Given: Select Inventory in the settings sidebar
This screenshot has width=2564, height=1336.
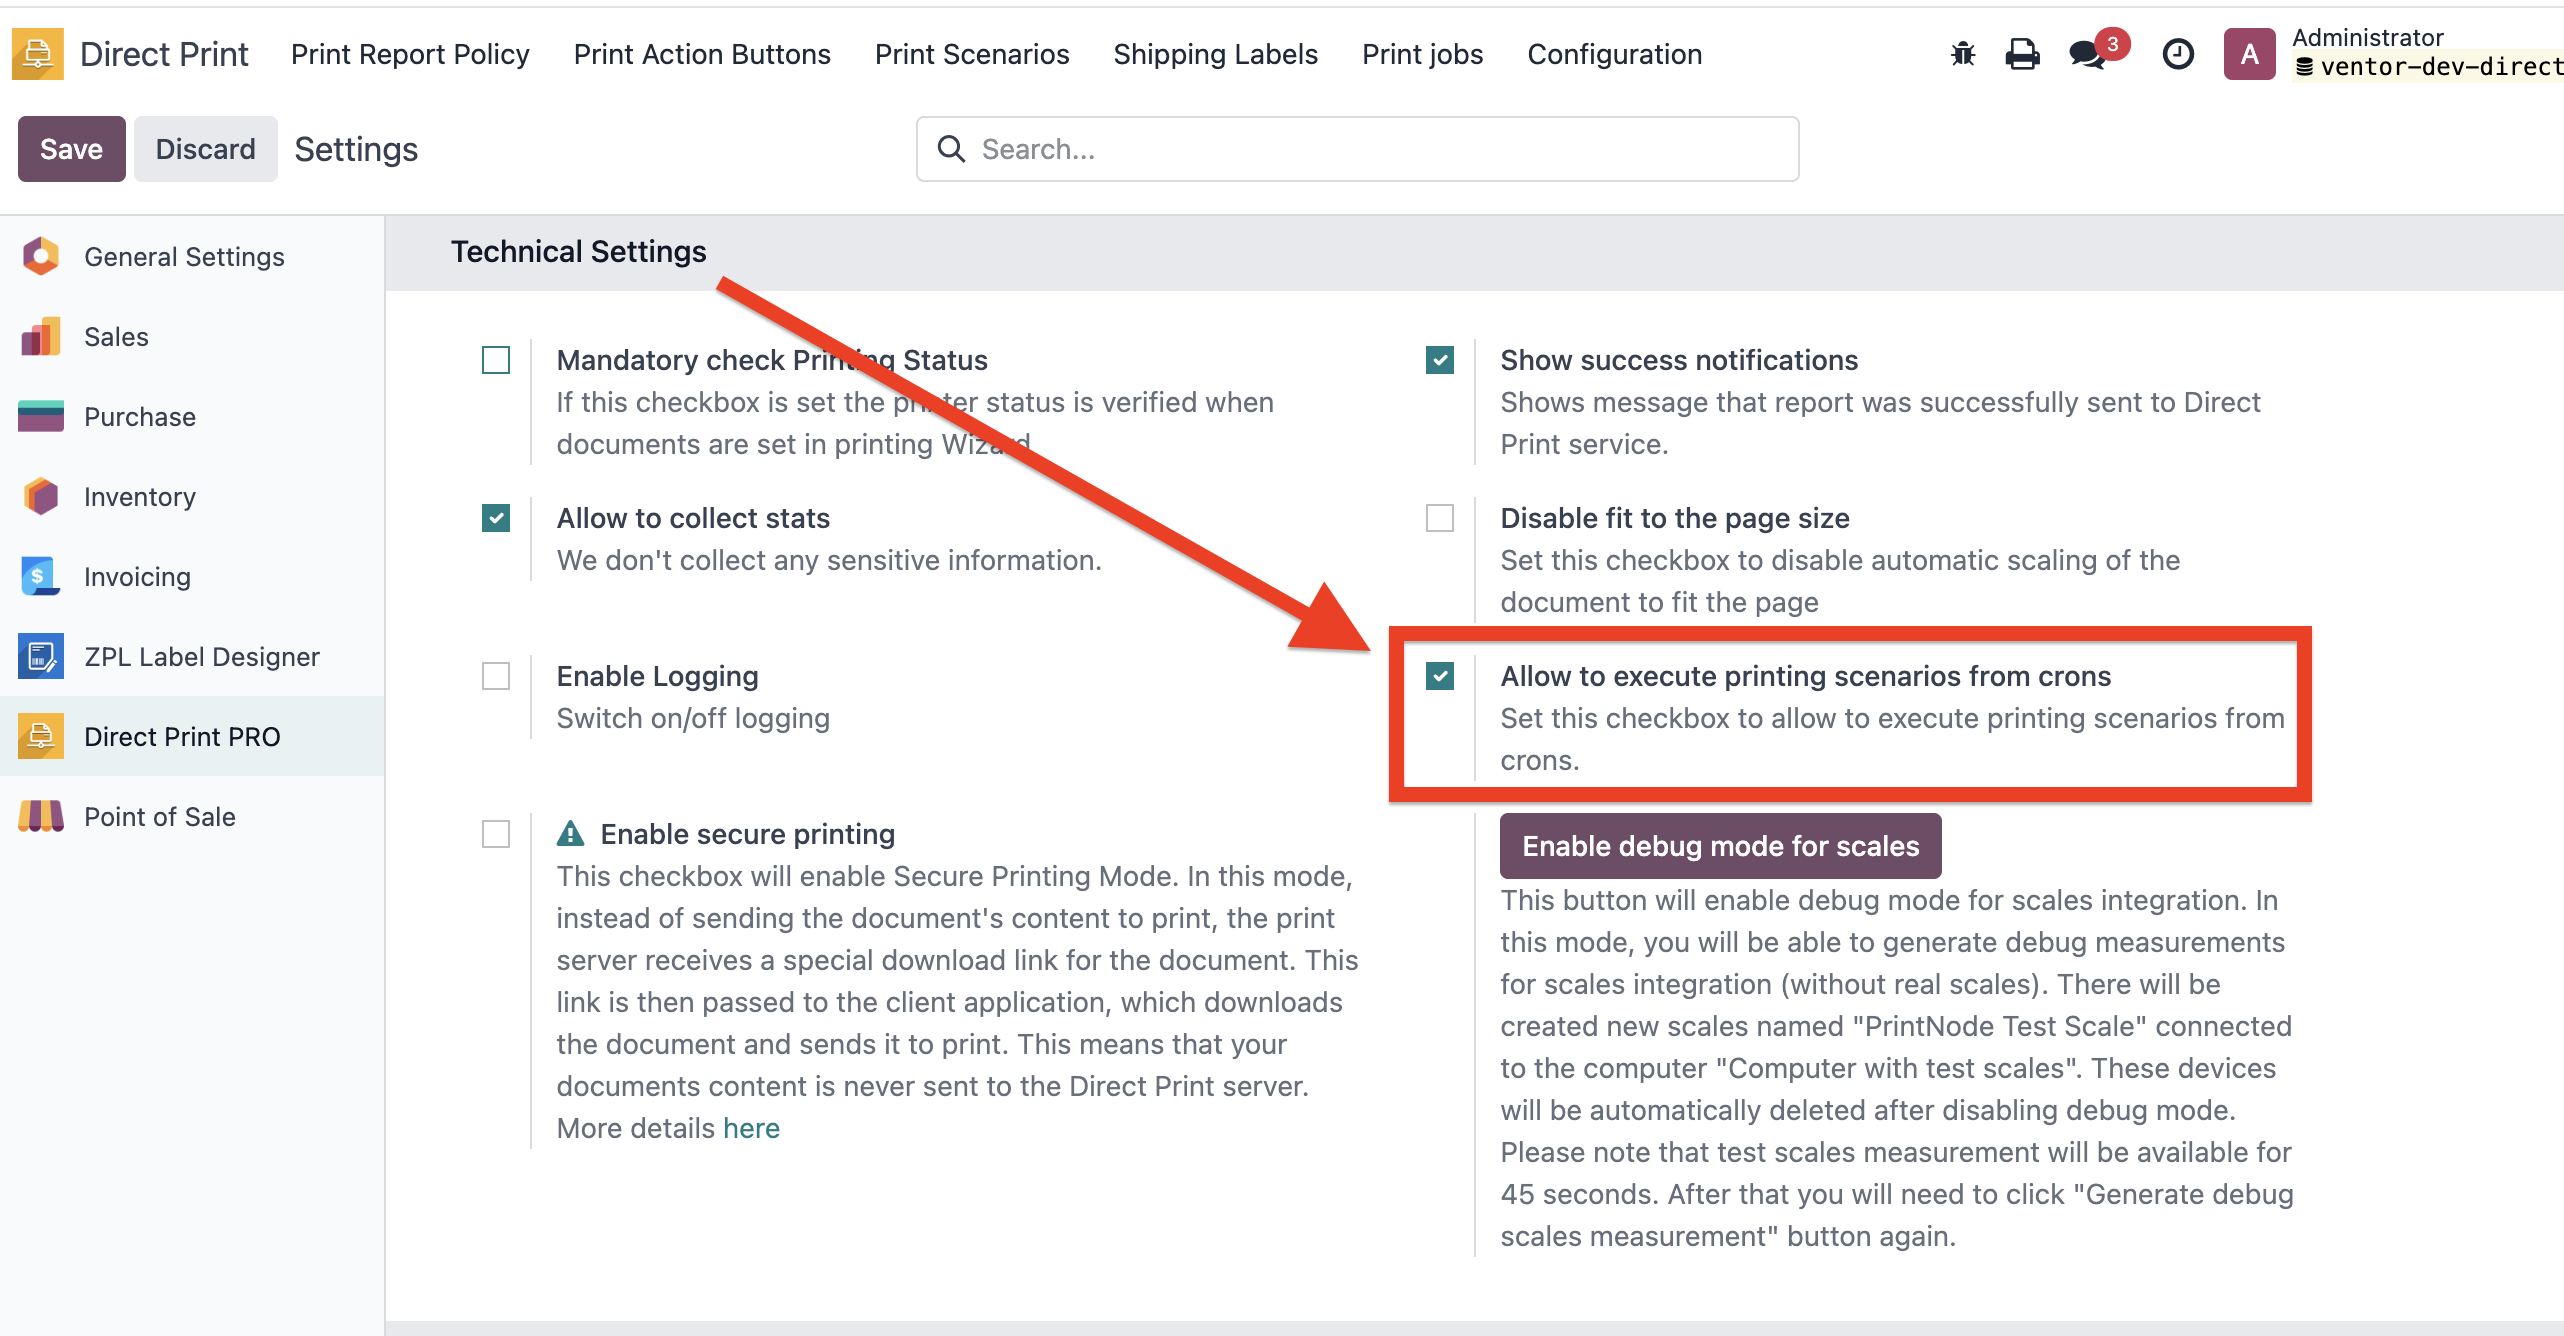Looking at the screenshot, I should pos(192,496).
